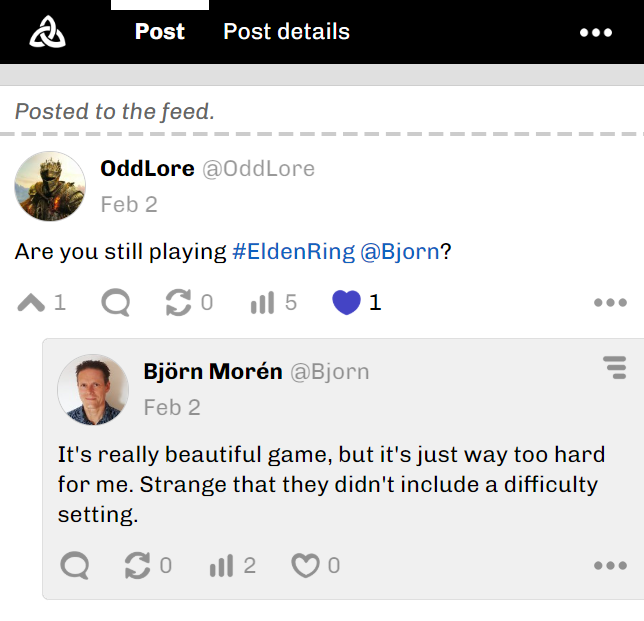Screen dimensions: 644x621
Task: Upvote OddLore's post
Action: pos(32,303)
